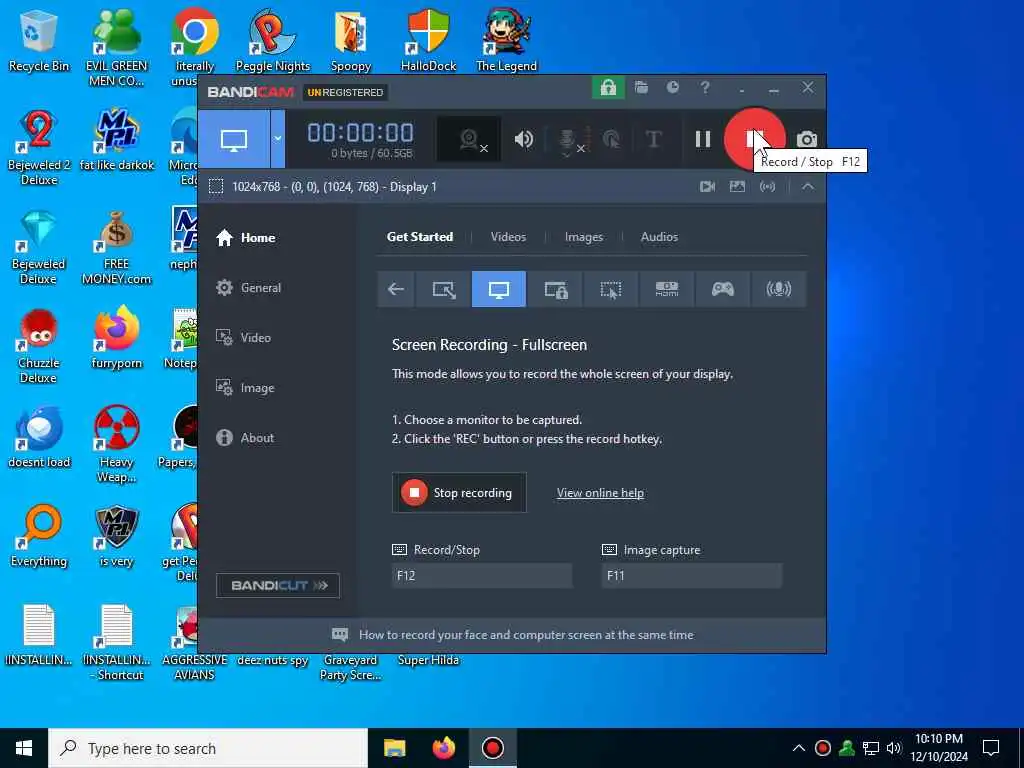
Task: Select the Peggle Nights desktop shortcut
Action: tap(272, 40)
